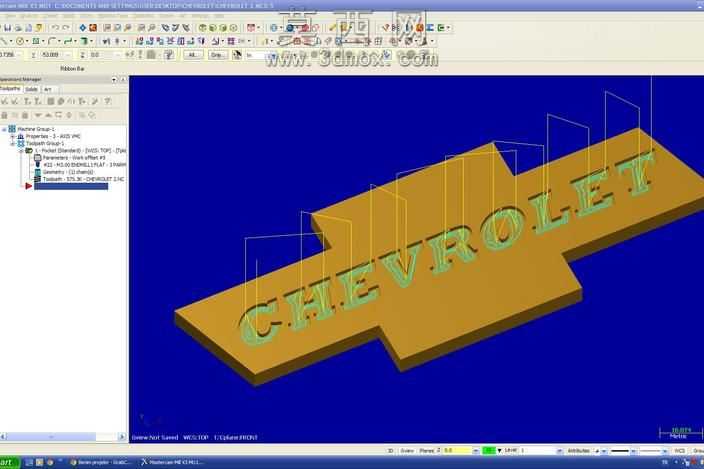The image size is (704, 469).
Task: Click the endmill tool icon in tree
Action: (x=38, y=165)
